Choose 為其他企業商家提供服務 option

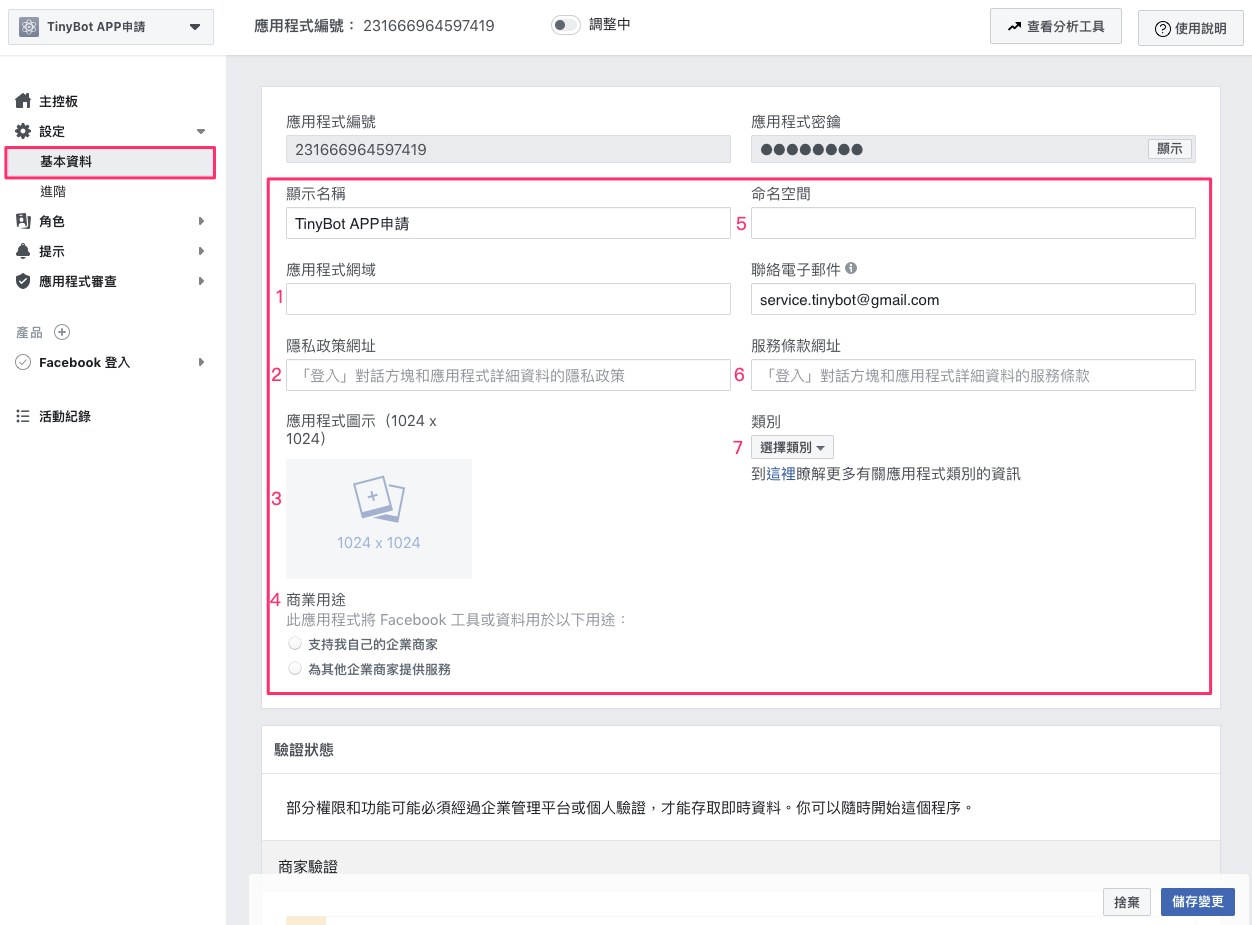[x=295, y=670]
